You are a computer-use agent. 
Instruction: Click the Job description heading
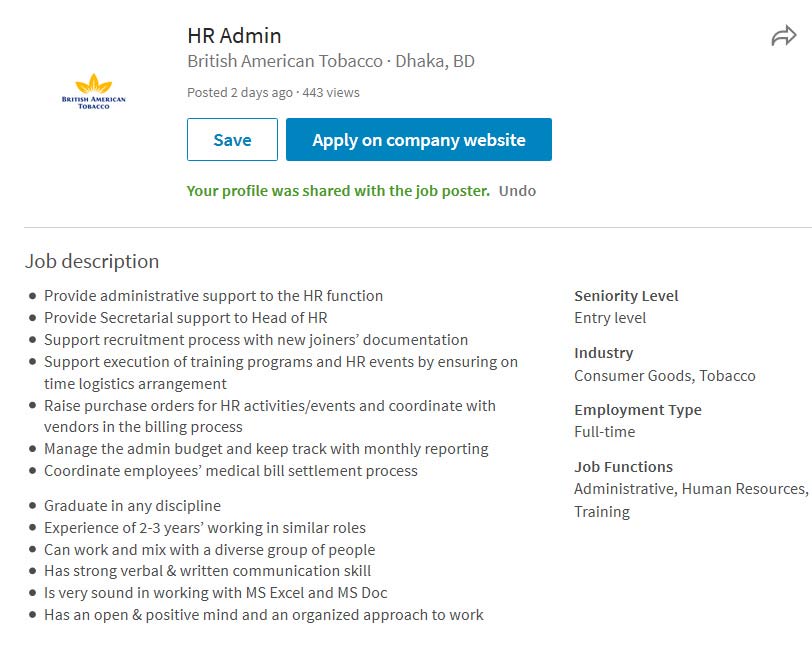[x=92, y=262]
